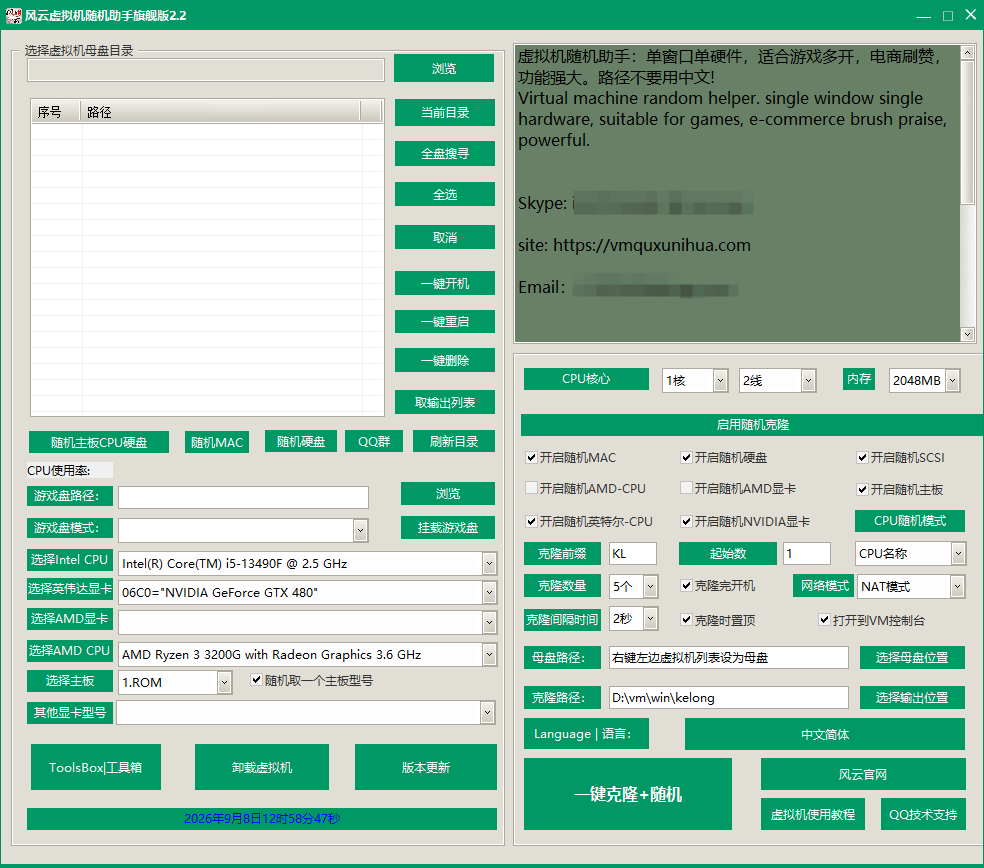Toggle 开启随机SCSI checkbox
This screenshot has height=868, width=984.
click(862, 458)
